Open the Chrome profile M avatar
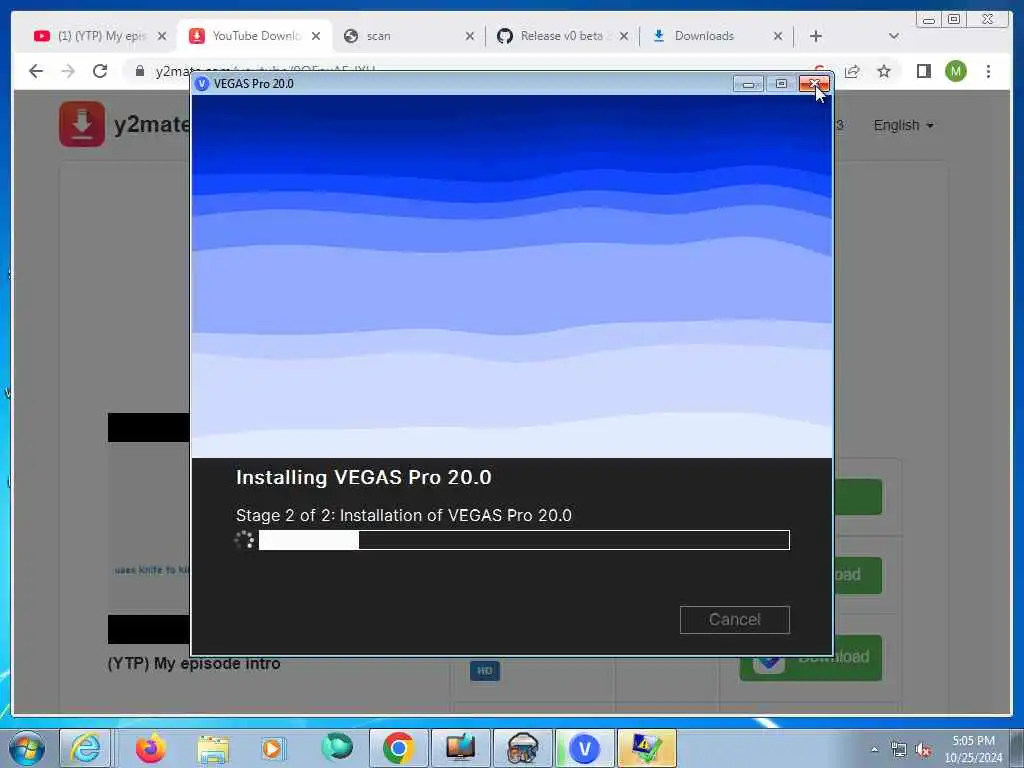This screenshot has width=1024, height=768. click(x=955, y=71)
